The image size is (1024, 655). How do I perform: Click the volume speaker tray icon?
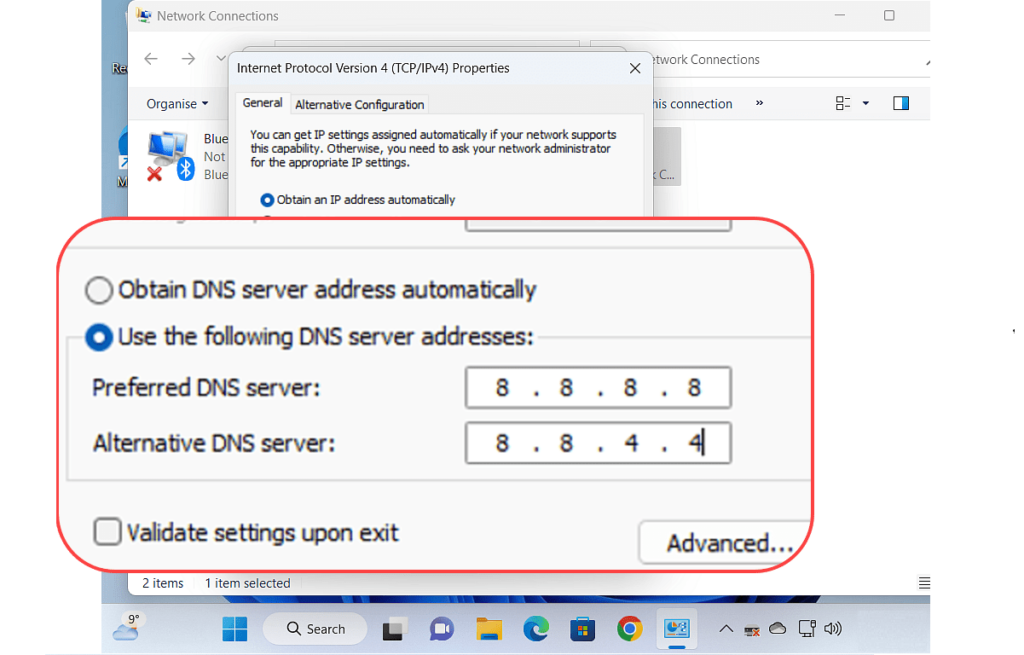(x=833, y=629)
